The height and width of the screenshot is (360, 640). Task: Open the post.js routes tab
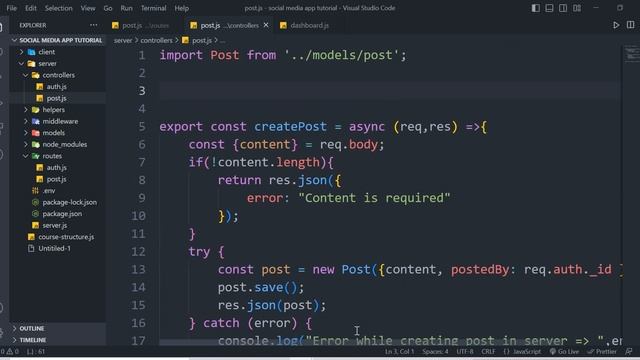(141, 25)
